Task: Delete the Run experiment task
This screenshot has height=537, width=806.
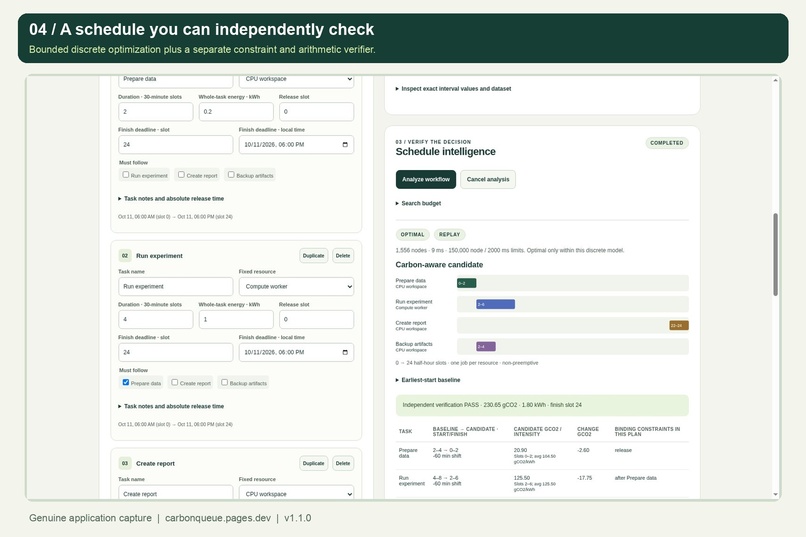Action: coord(343,255)
